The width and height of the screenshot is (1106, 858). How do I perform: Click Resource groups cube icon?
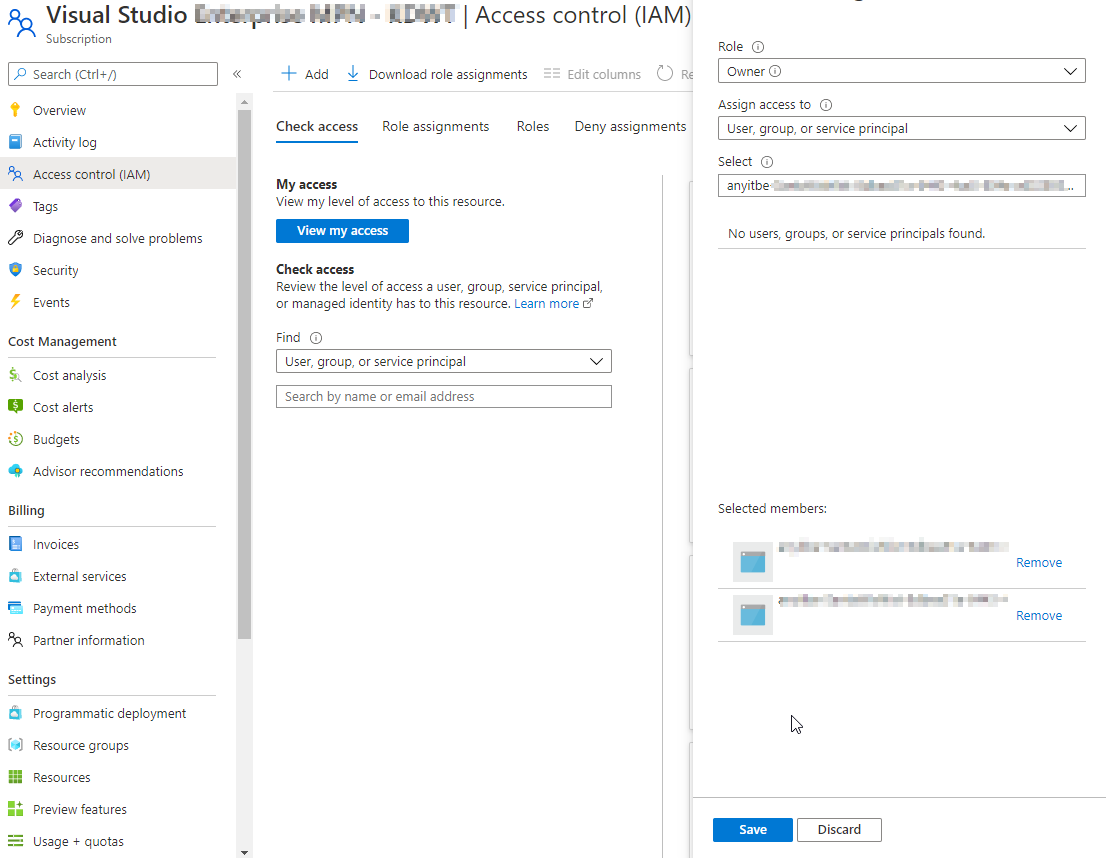click(16, 744)
